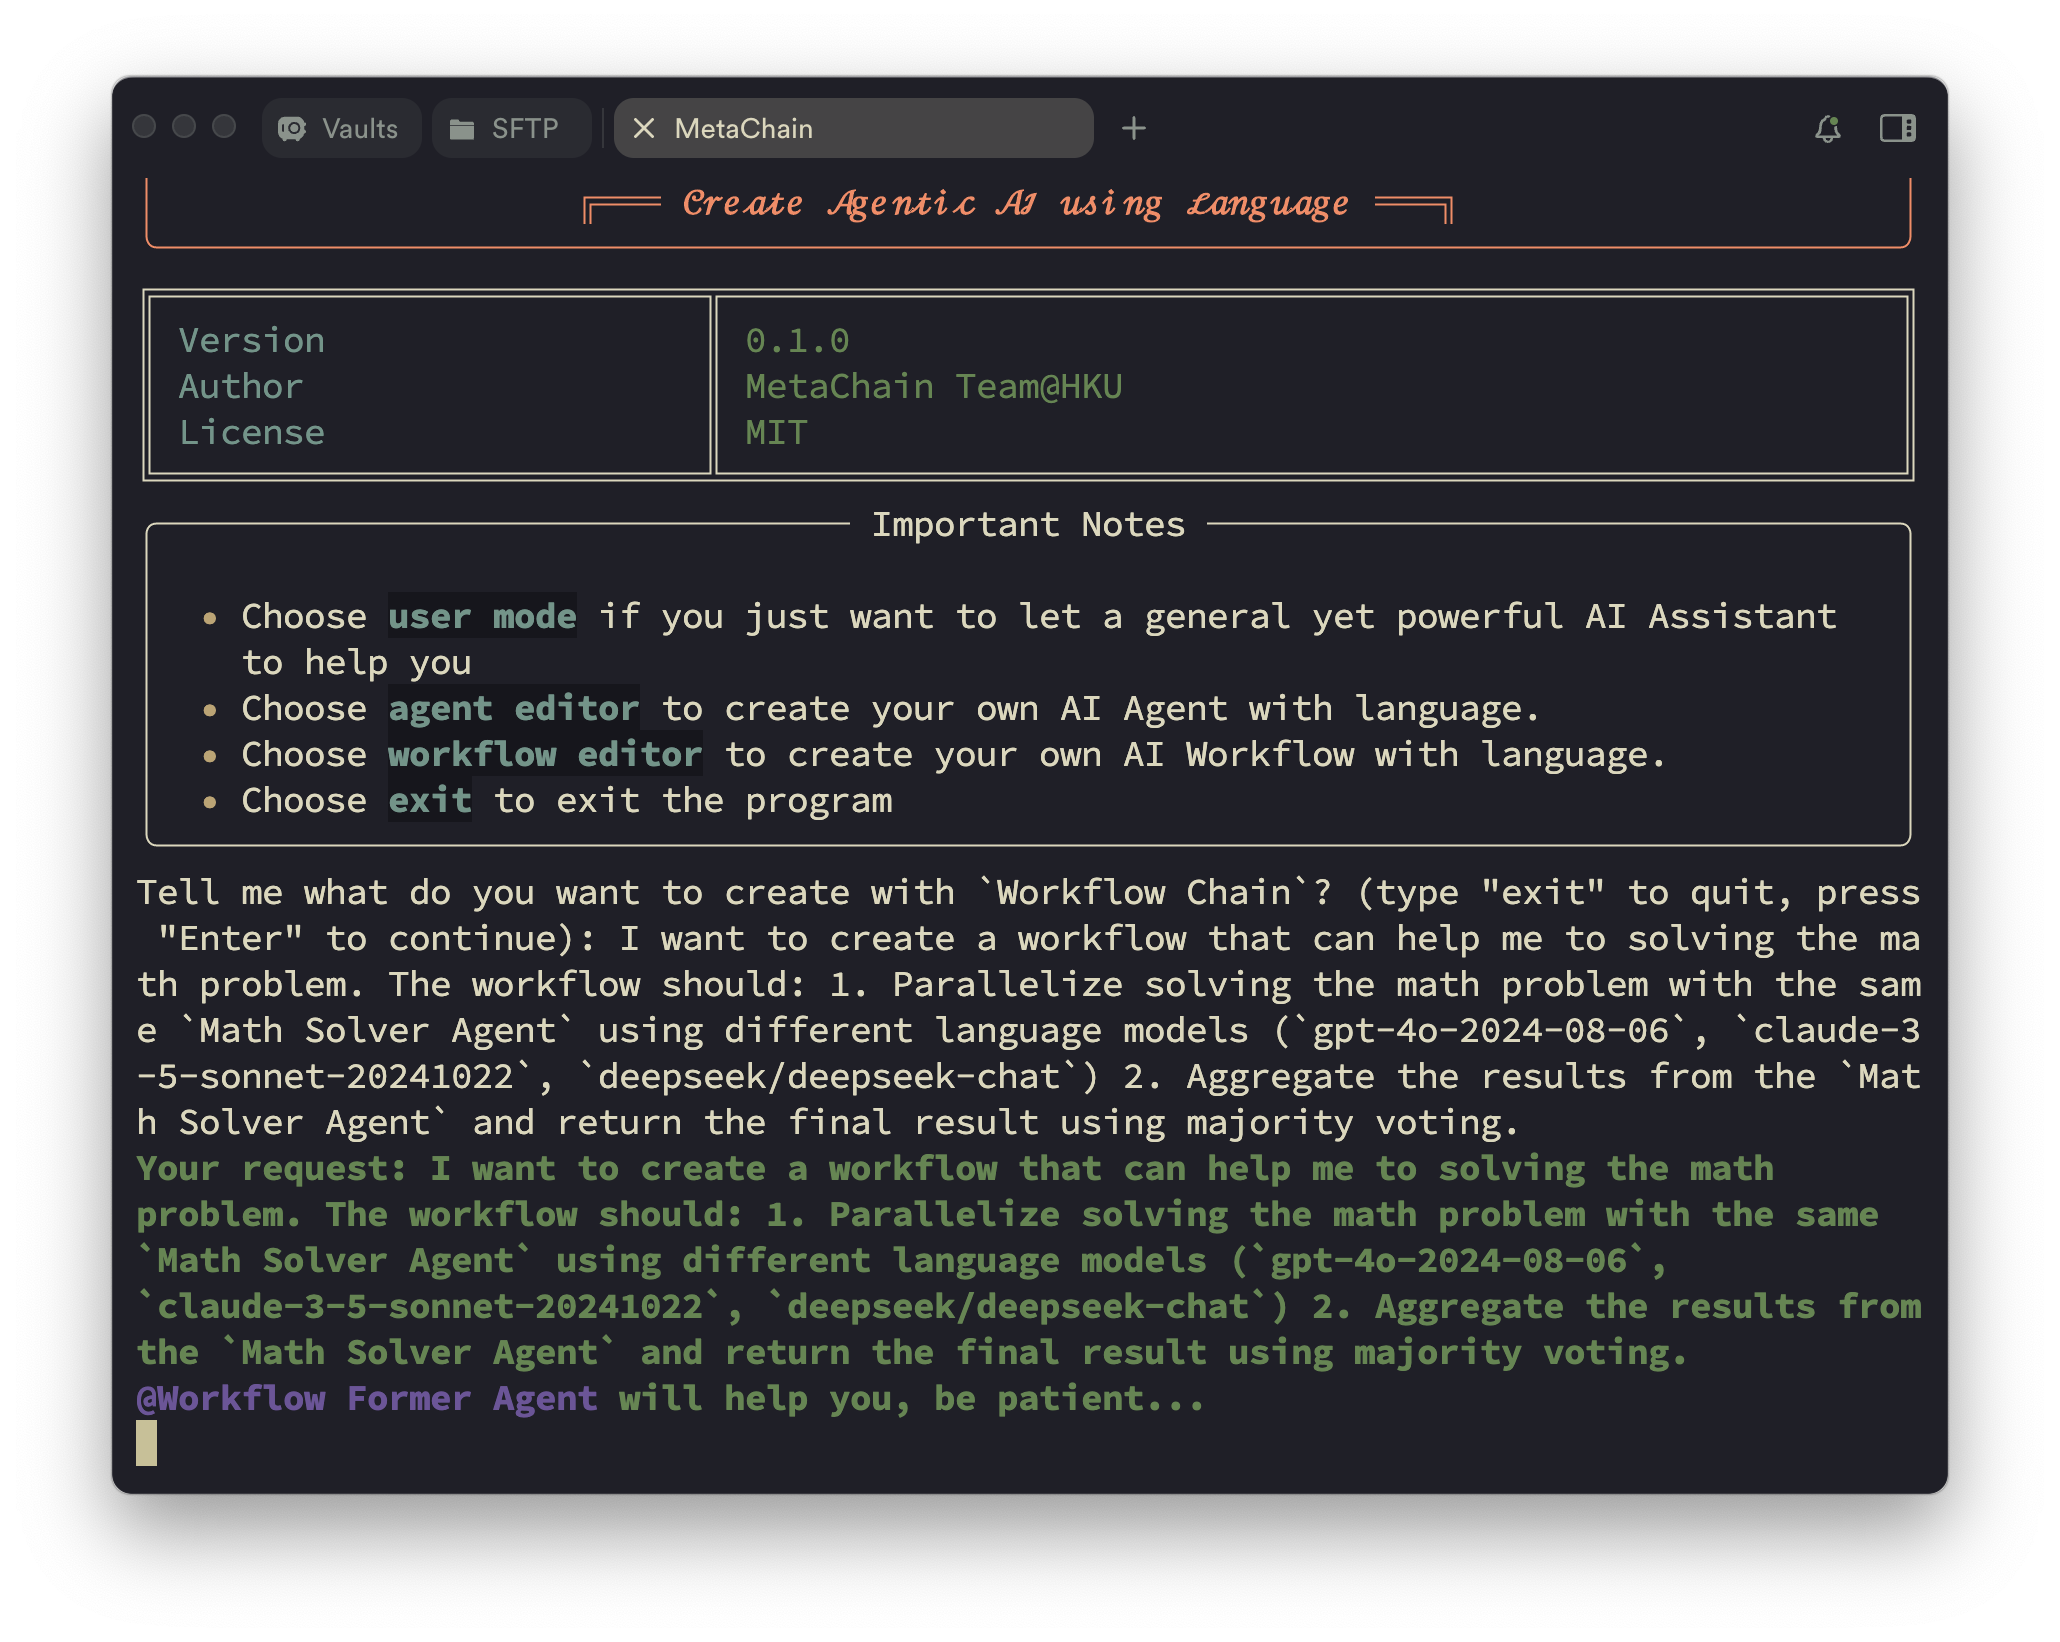Viewport: 2060px width, 1642px height.
Task: Click the purple '@Workflow Former Agent' text
Action: [366, 1398]
